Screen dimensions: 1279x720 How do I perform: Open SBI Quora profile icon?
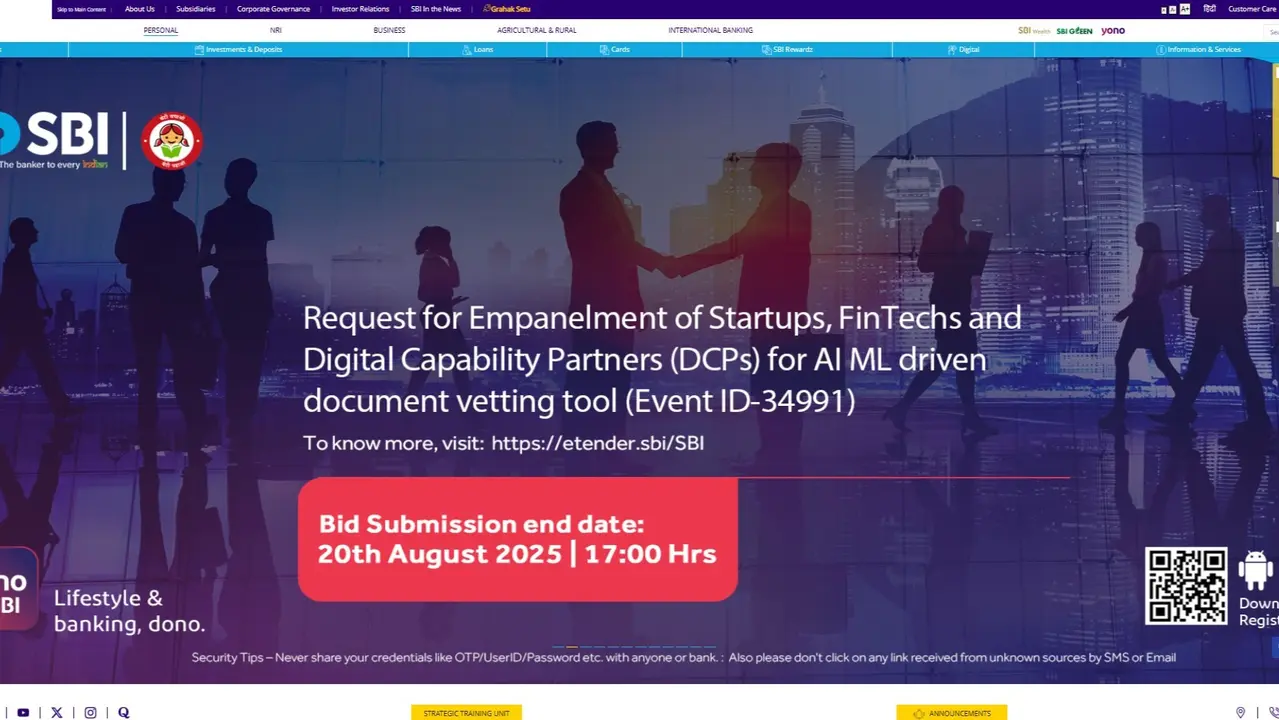[x=124, y=713]
